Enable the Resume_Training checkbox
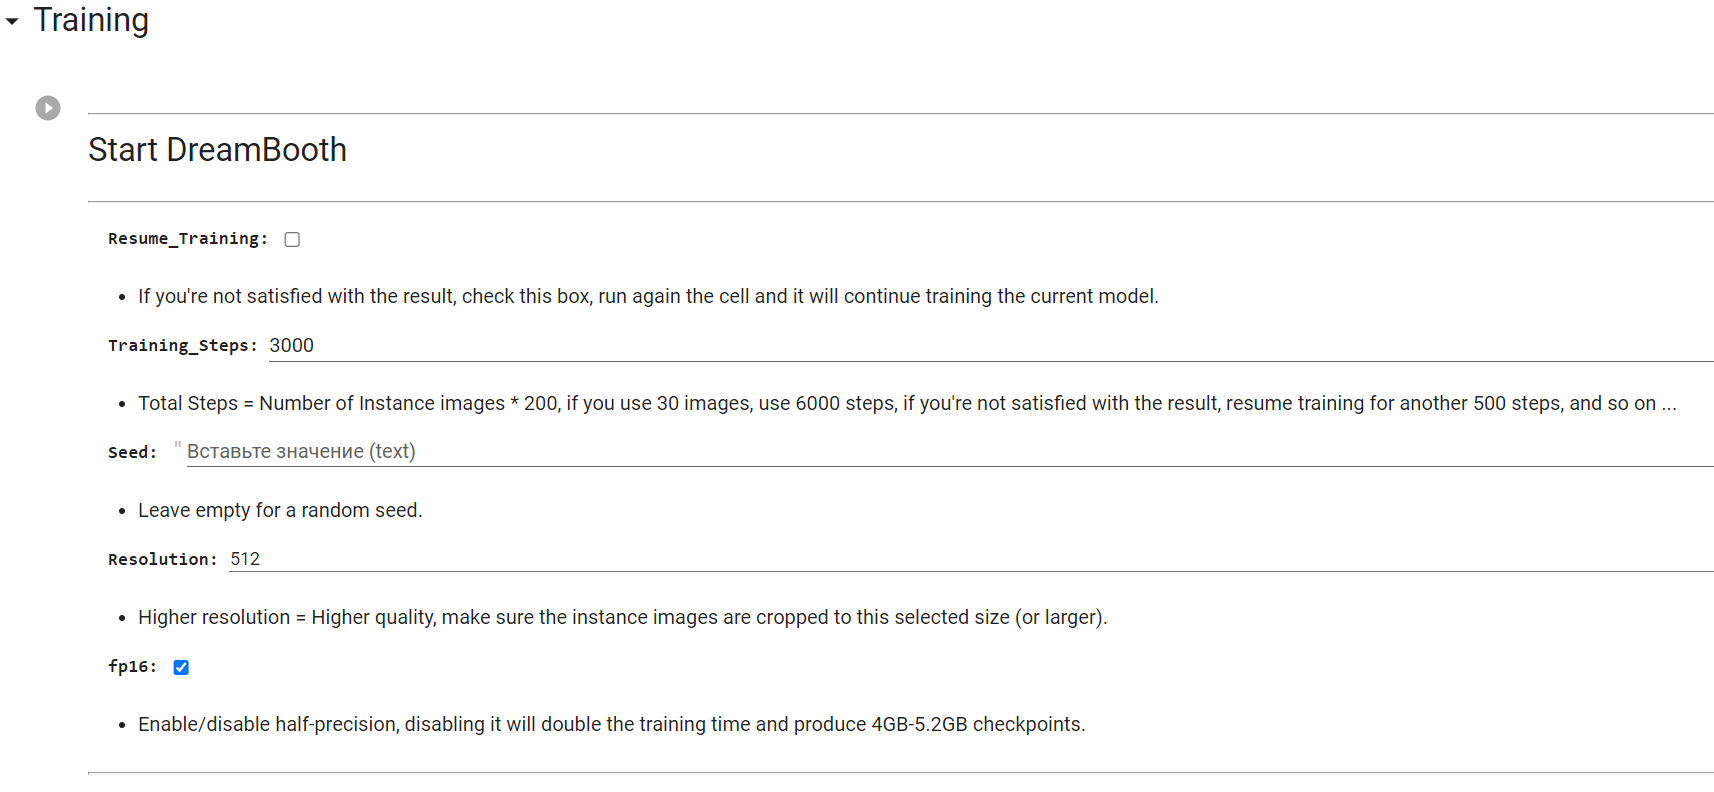Screen dimensions: 1714x792 pos(292,239)
